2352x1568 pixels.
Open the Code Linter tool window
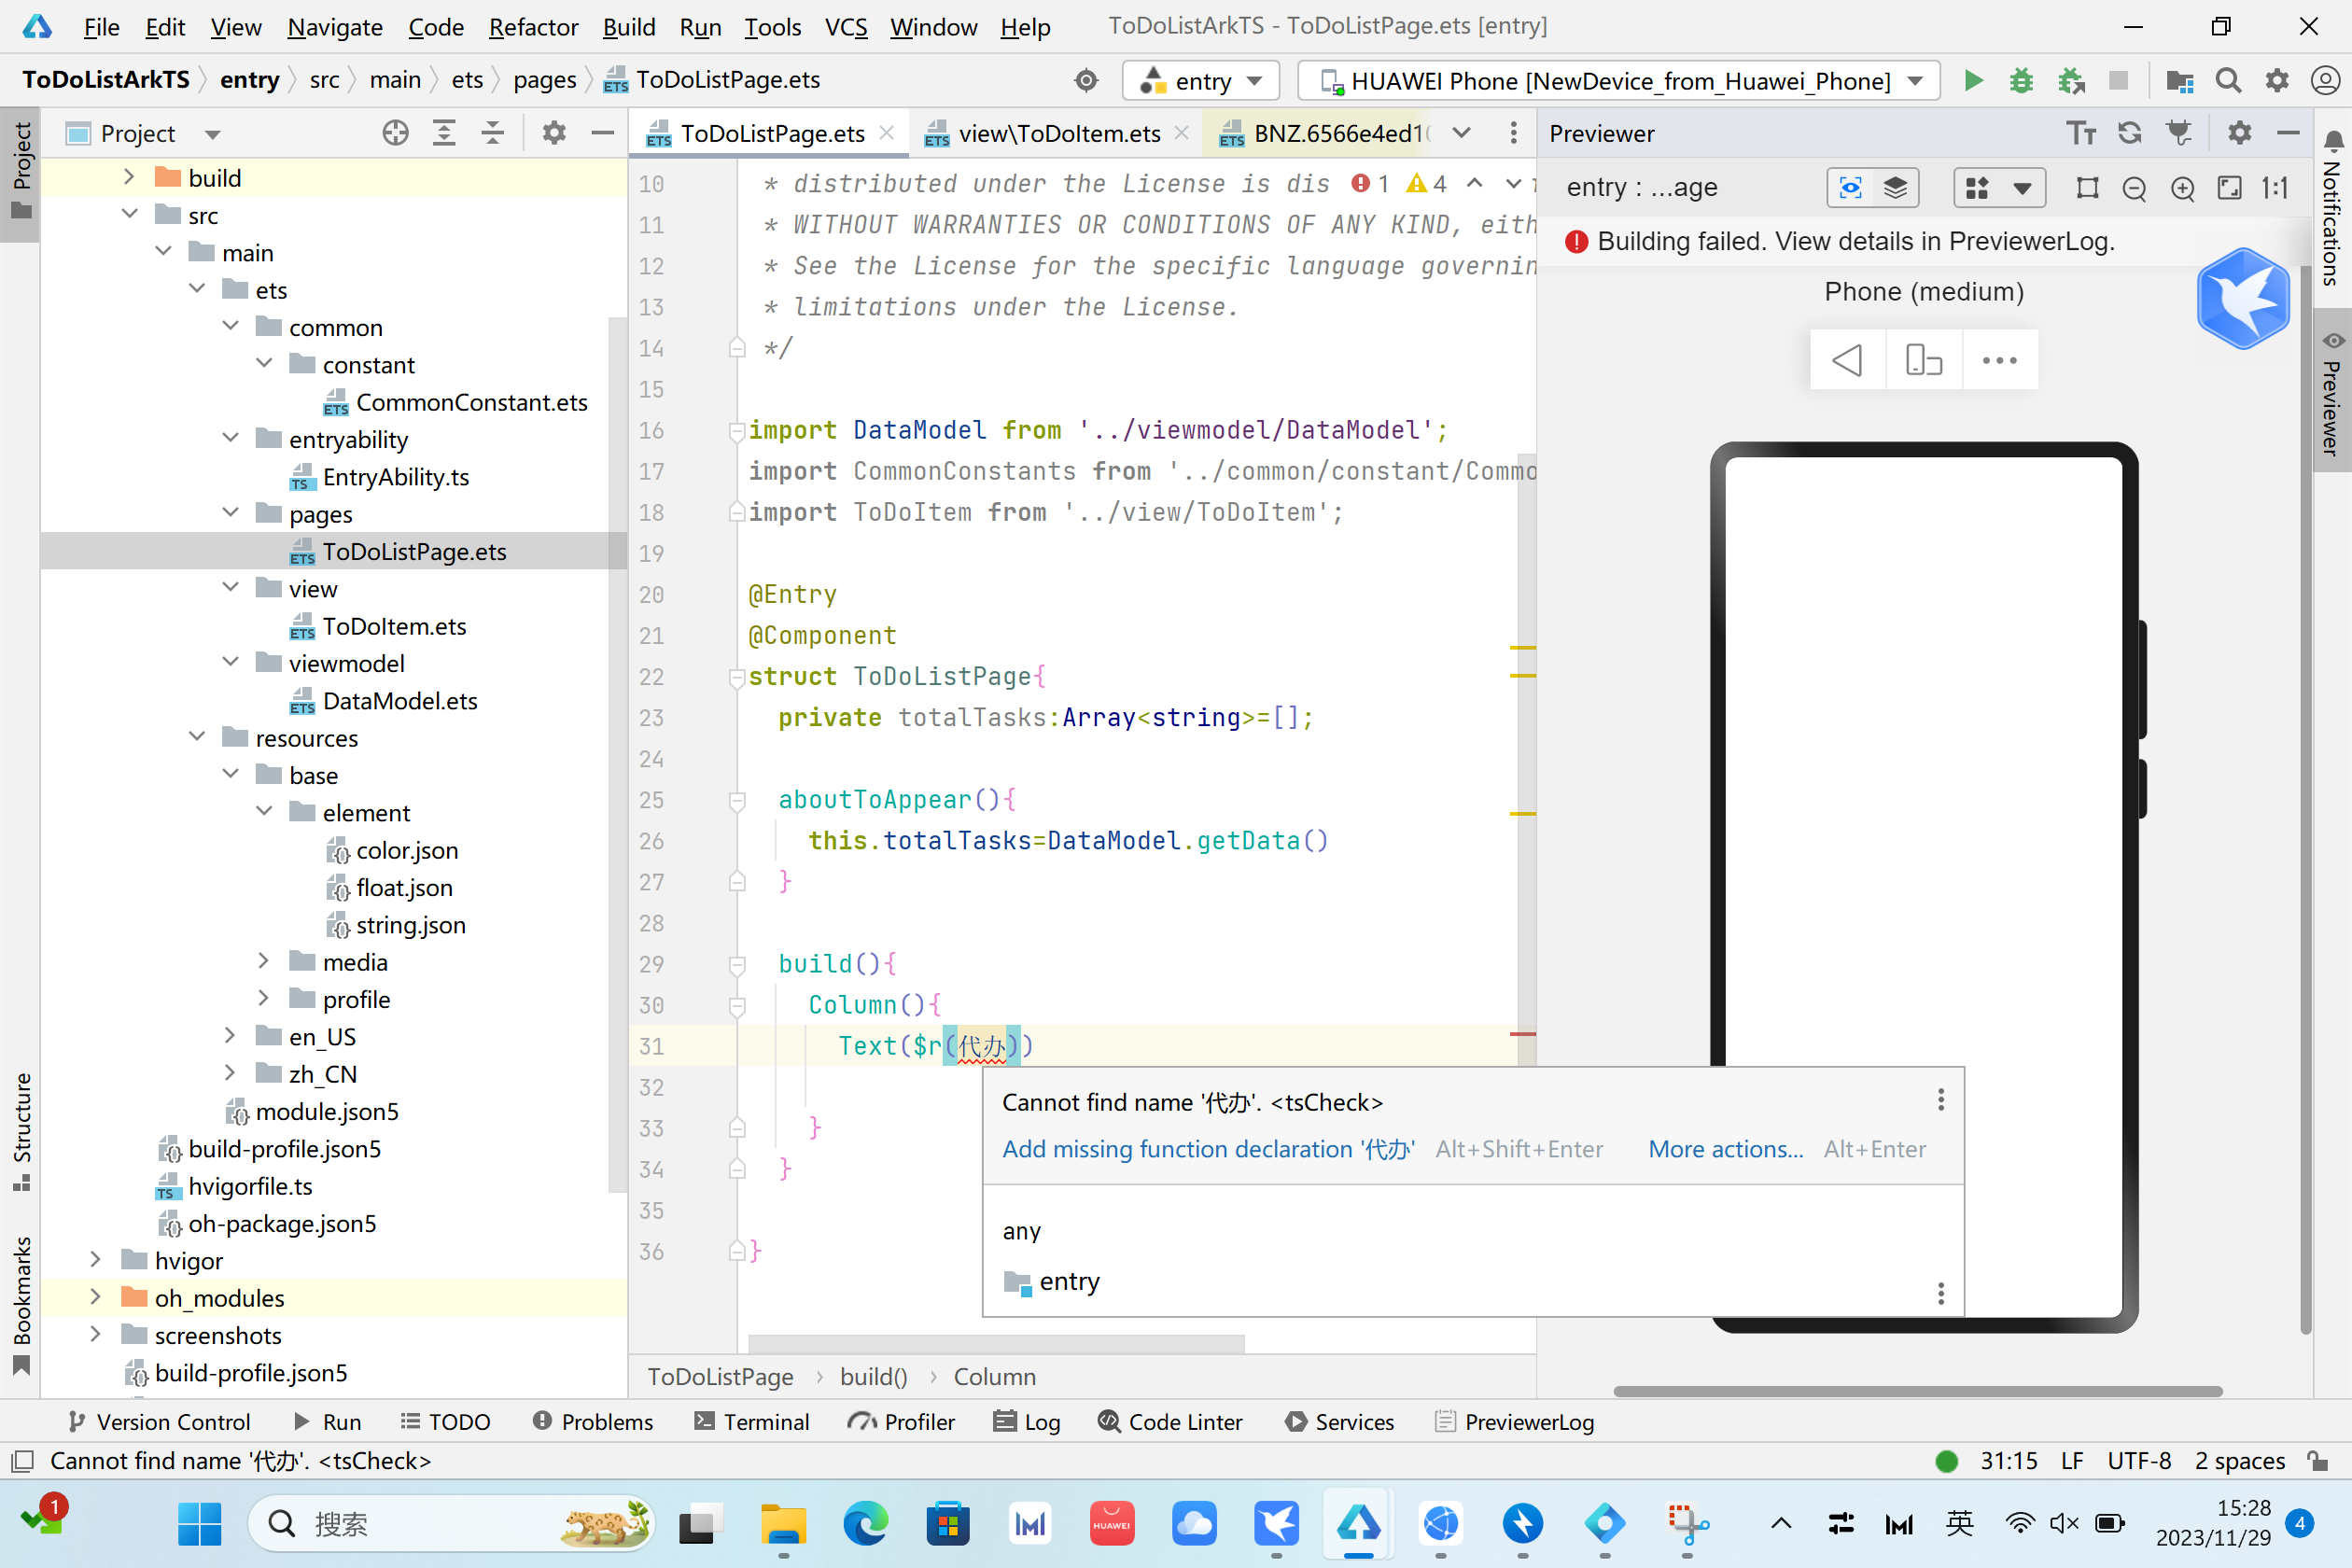[1170, 1421]
